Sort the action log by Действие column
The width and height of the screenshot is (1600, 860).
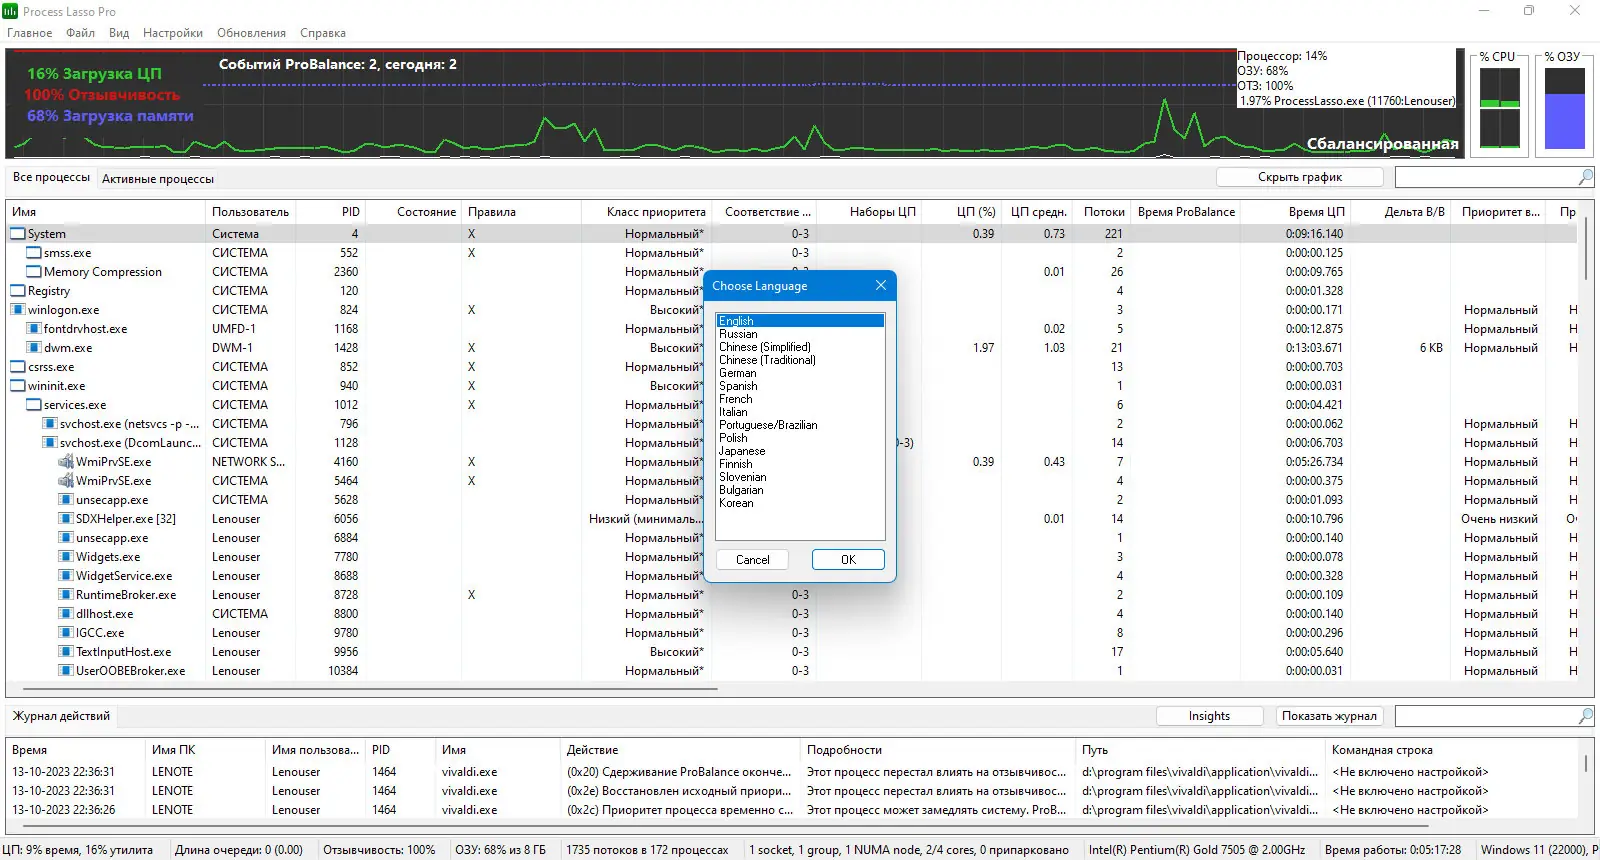pos(680,750)
